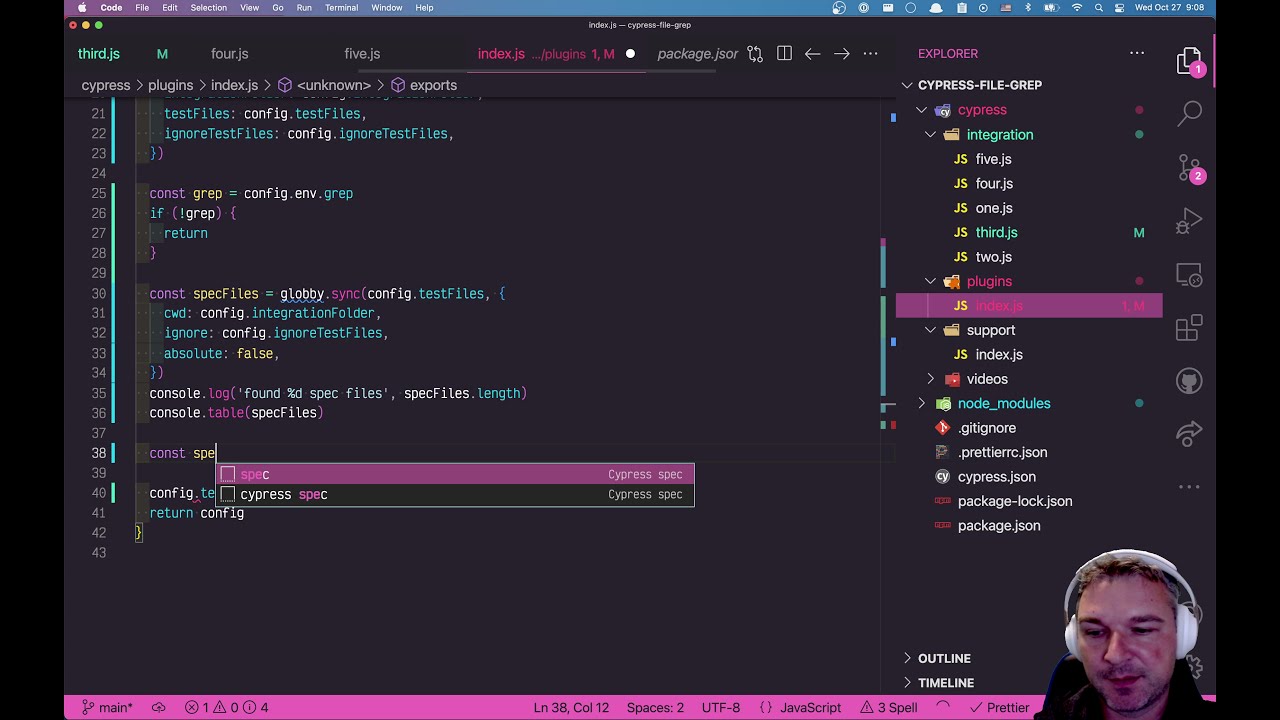Open index.js under support folder
The width and height of the screenshot is (1280, 720).
(x=999, y=355)
